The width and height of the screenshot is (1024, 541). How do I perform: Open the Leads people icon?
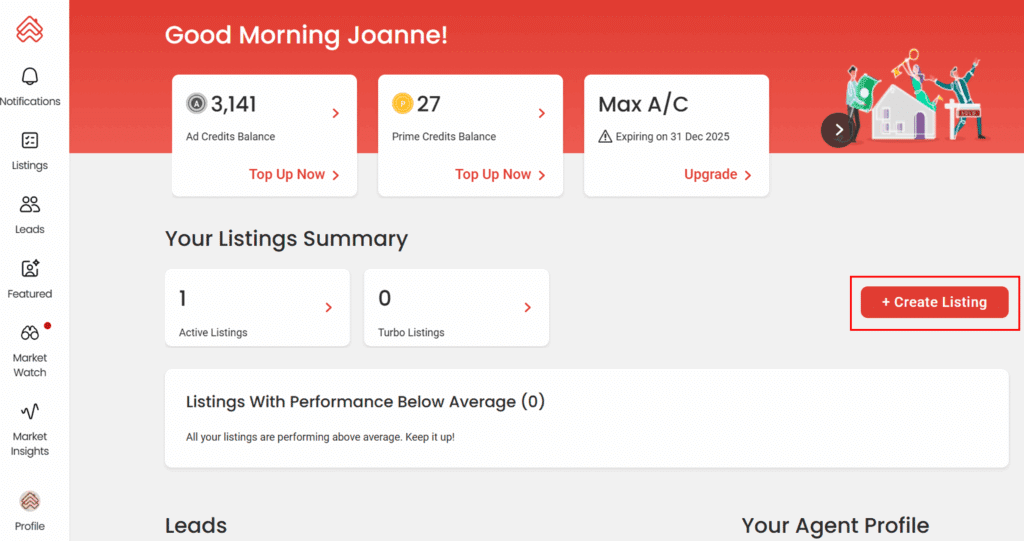tap(30, 205)
